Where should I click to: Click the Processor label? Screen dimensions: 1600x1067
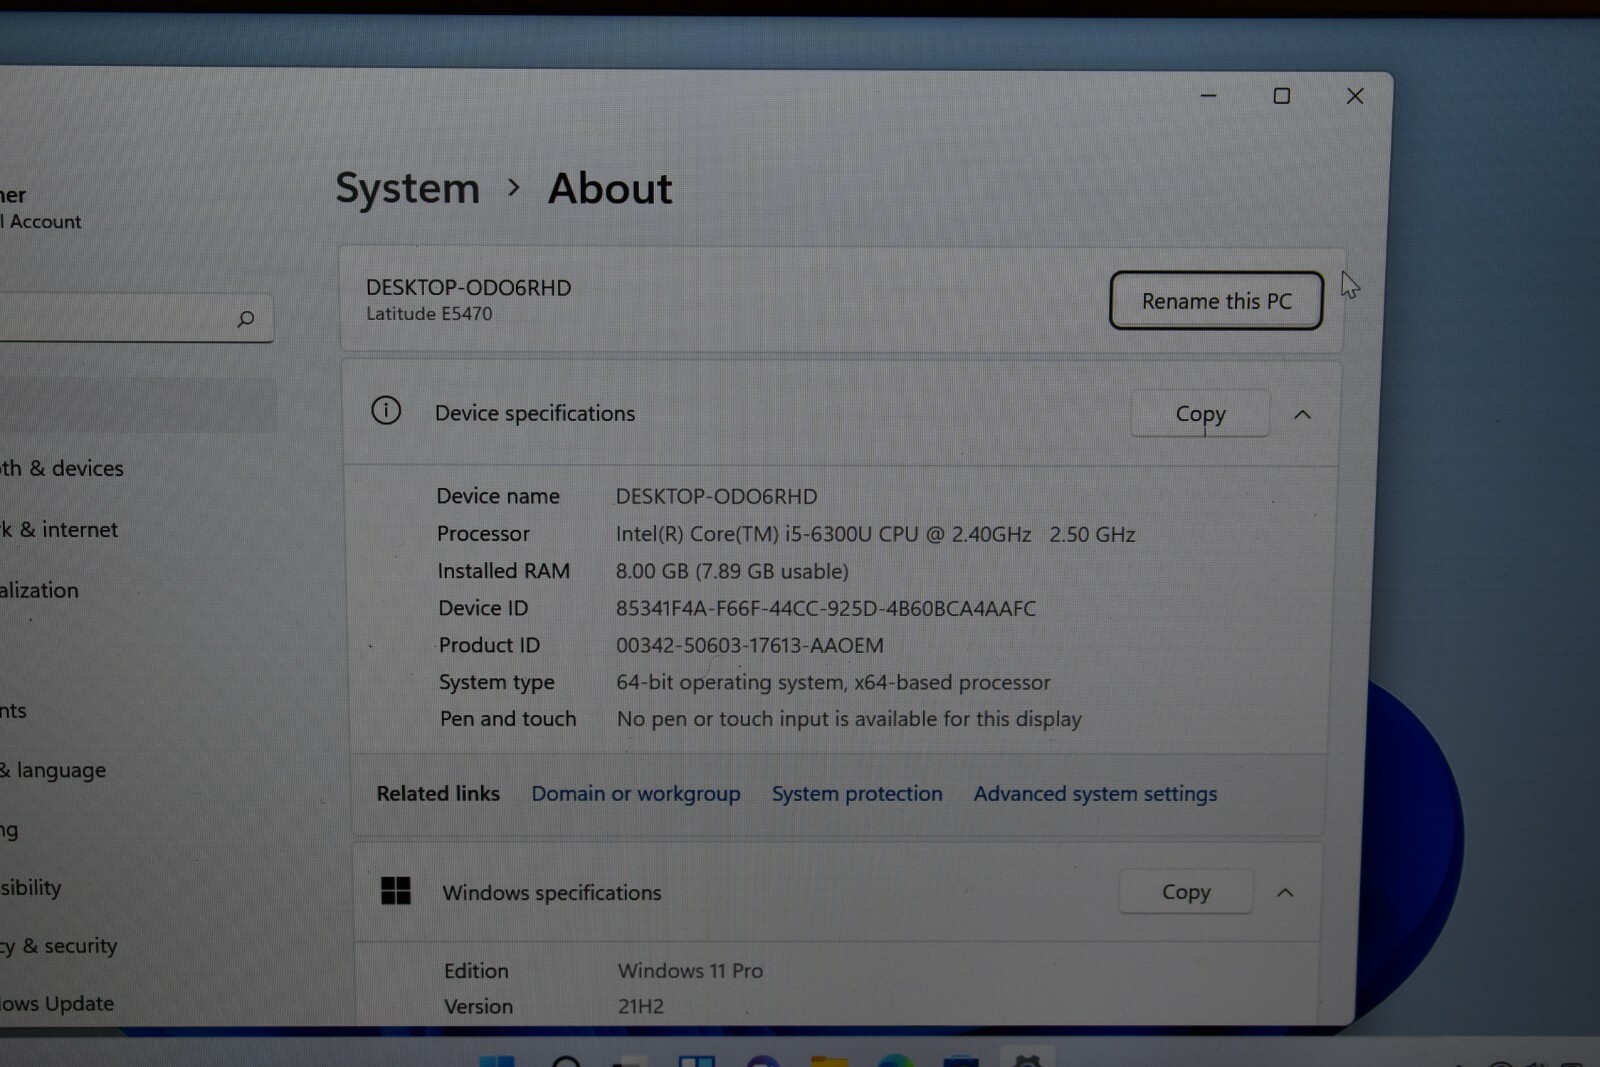[x=483, y=533]
